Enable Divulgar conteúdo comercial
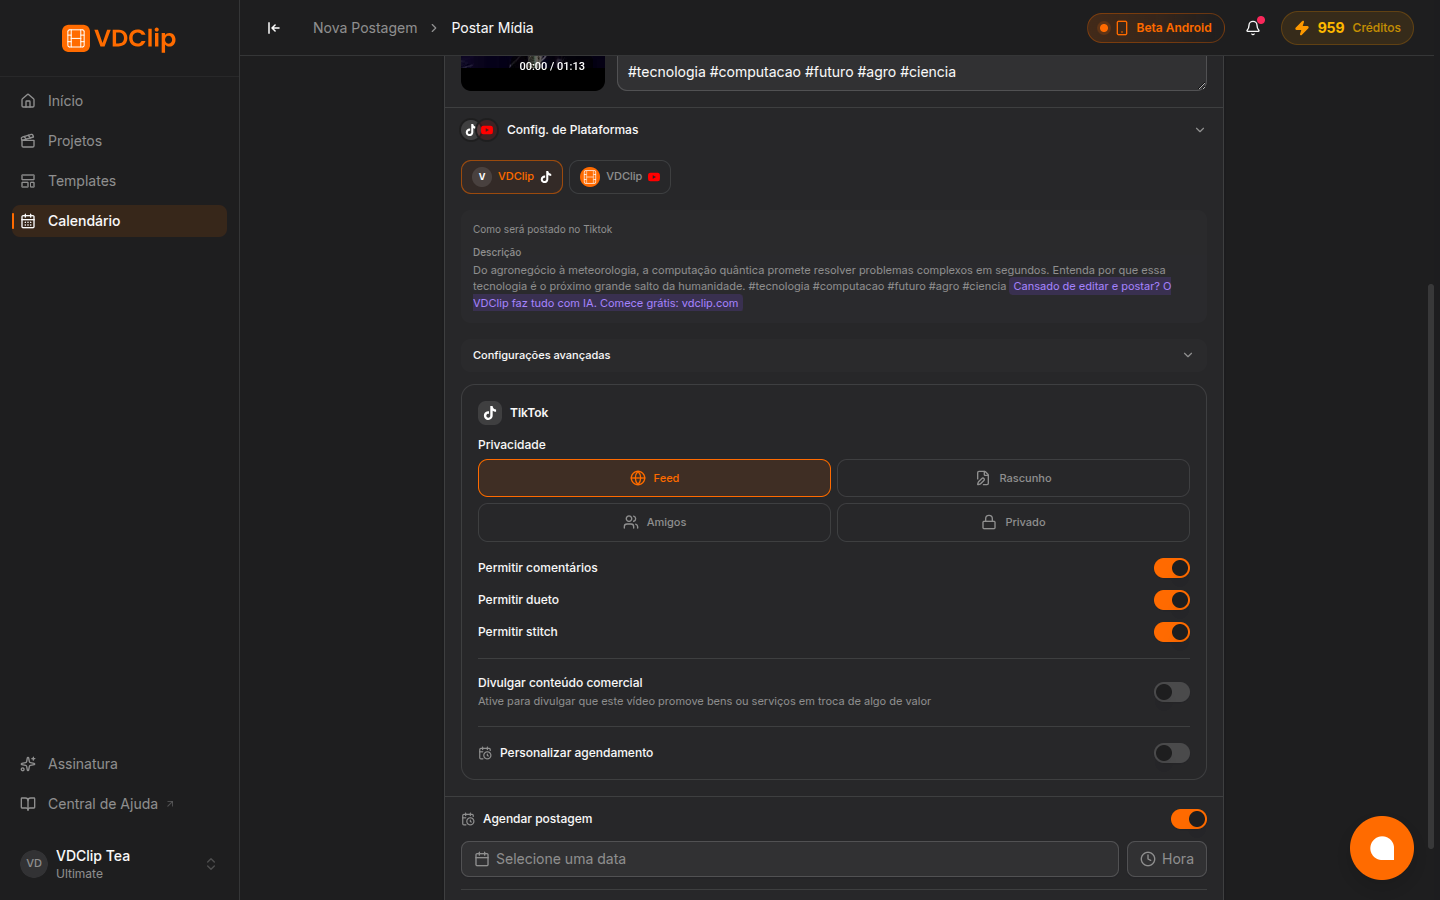The image size is (1440, 900). click(1172, 692)
